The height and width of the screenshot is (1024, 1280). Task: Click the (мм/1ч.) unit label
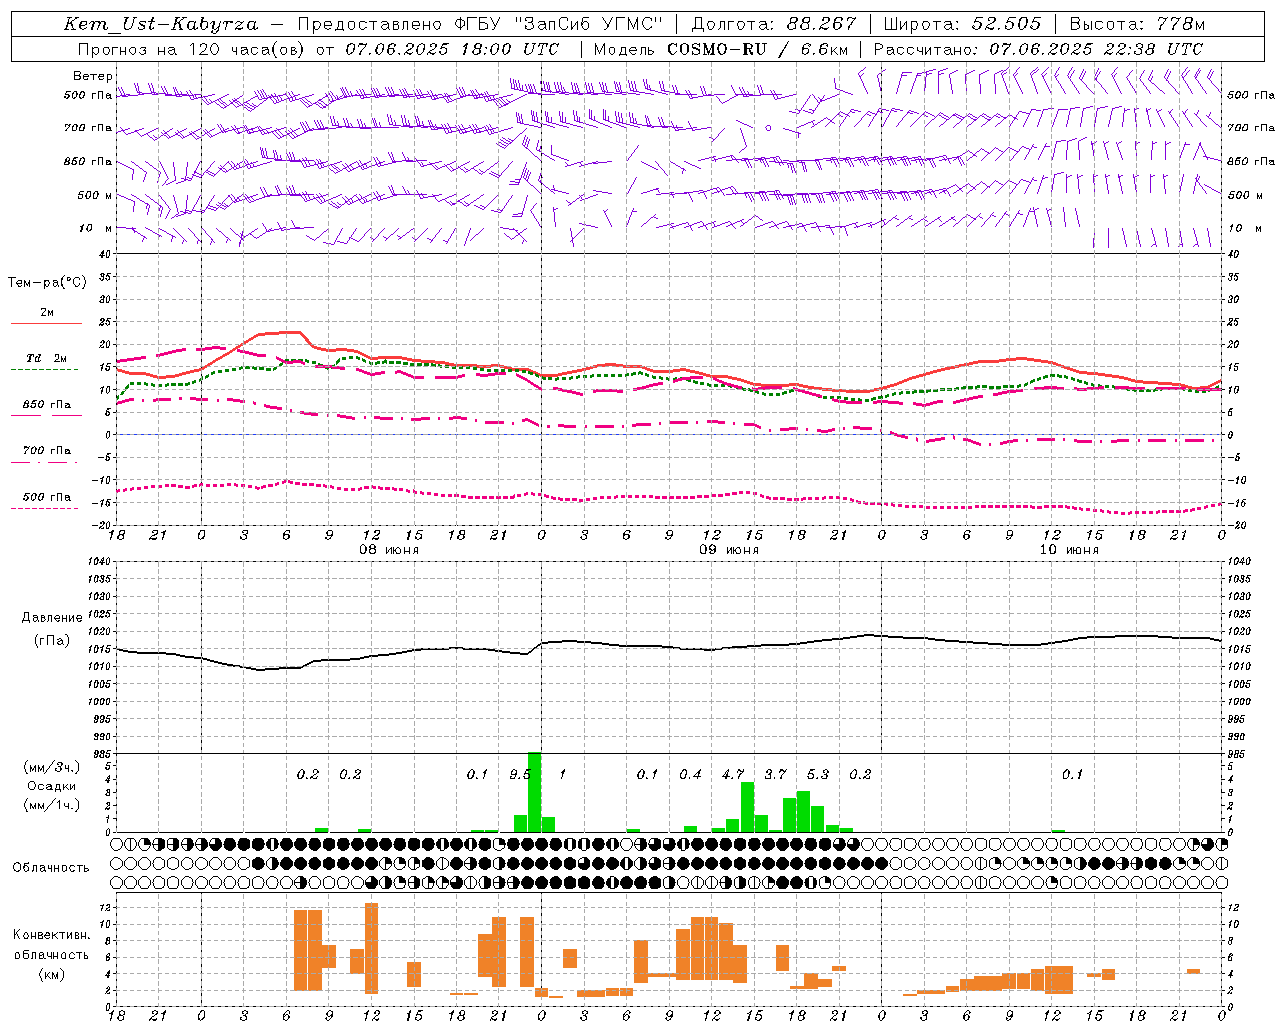(51, 805)
